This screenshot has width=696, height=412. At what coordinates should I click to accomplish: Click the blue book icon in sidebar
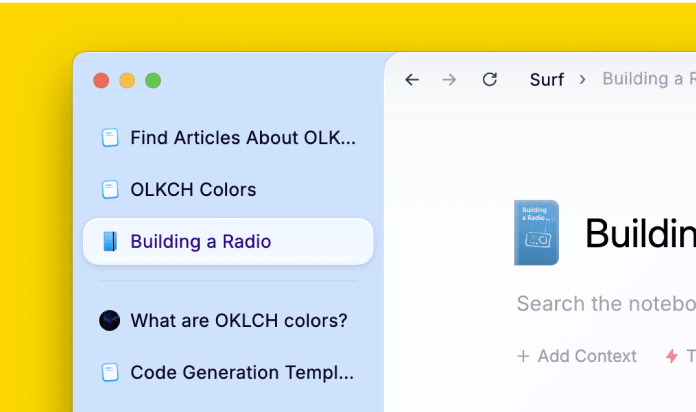[x=110, y=241]
